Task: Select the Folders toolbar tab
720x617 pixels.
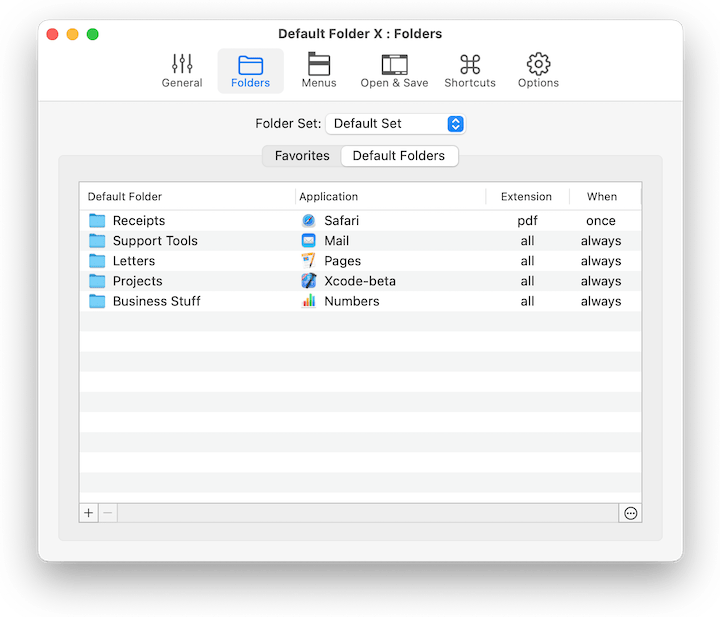Action: [x=250, y=71]
